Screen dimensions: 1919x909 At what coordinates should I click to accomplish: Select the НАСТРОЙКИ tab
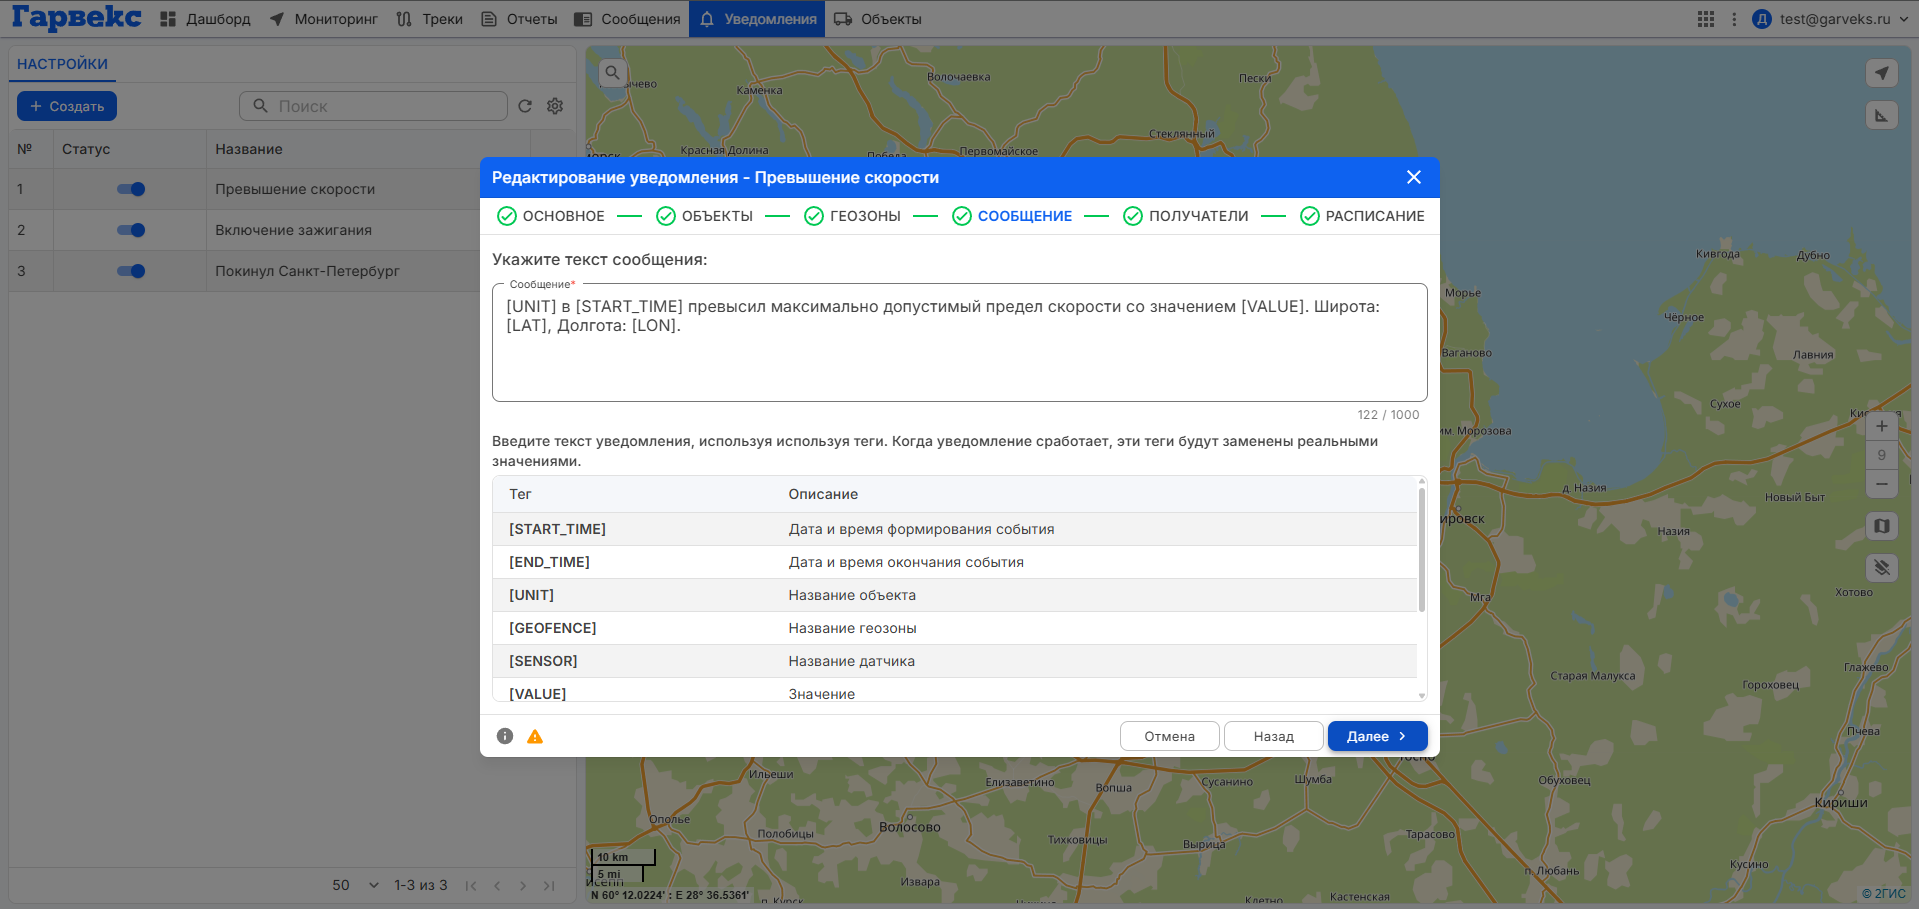(x=62, y=64)
